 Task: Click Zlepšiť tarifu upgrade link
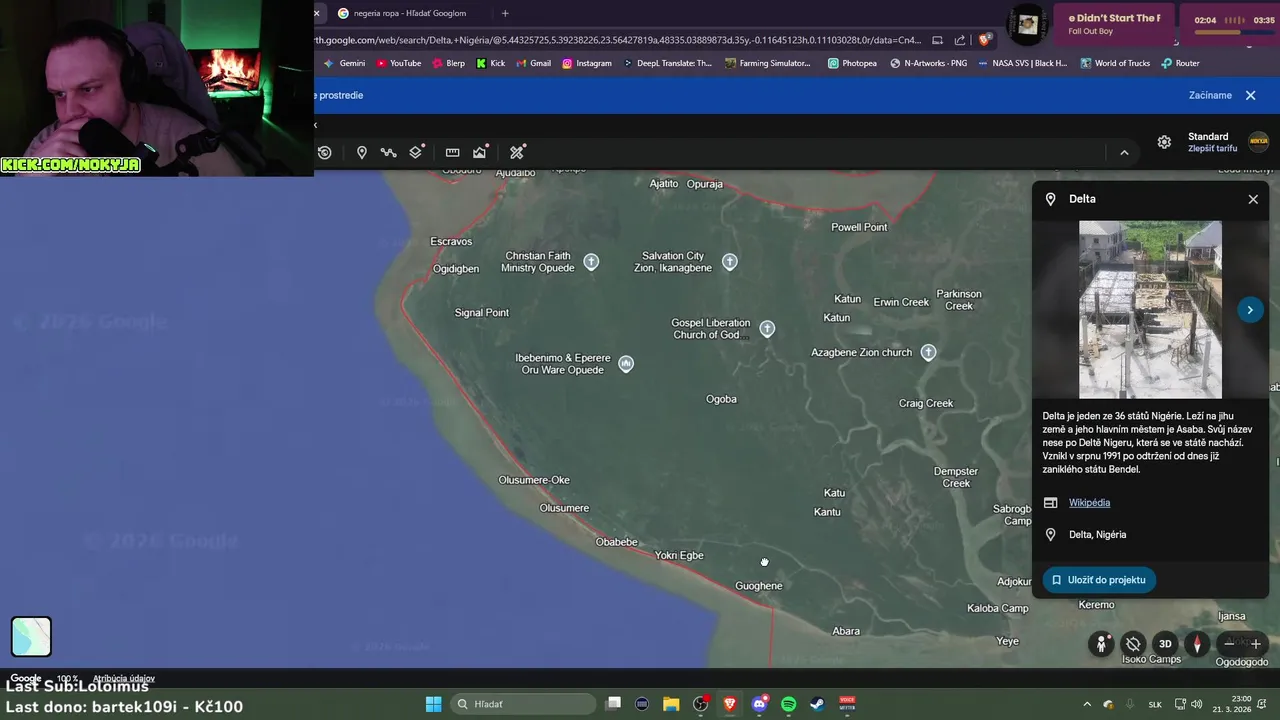click(1212, 149)
